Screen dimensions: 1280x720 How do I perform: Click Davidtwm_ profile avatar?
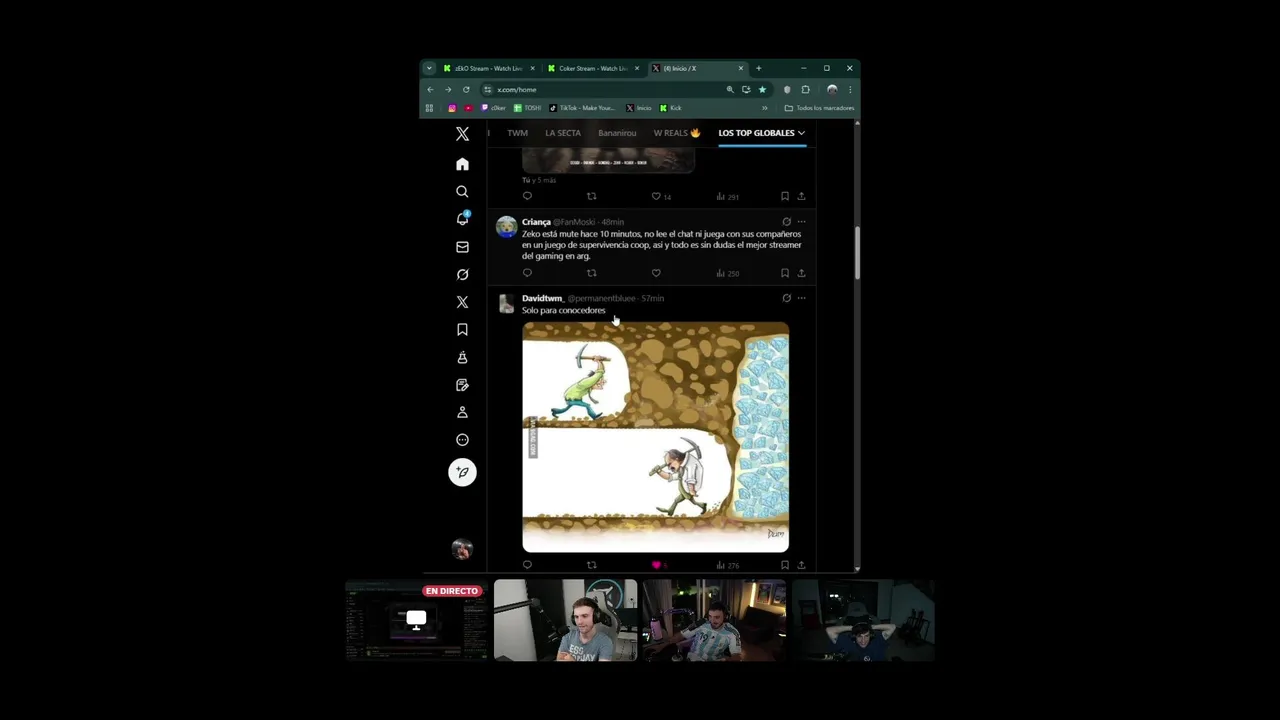(507, 304)
